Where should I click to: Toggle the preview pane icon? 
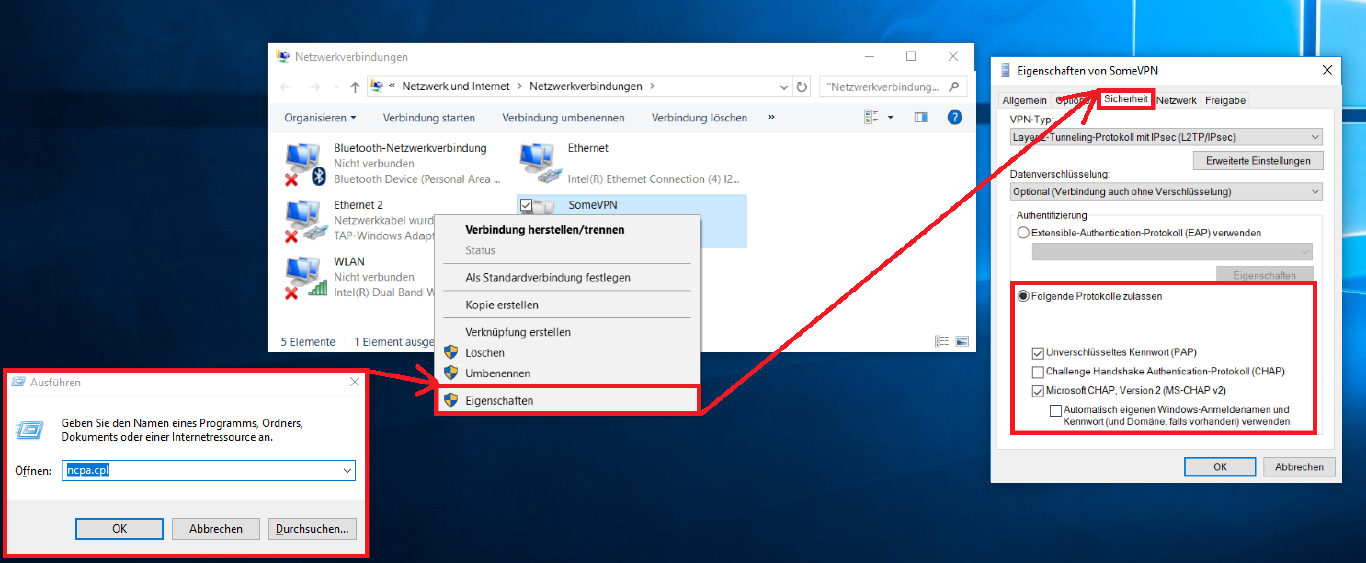(921, 117)
